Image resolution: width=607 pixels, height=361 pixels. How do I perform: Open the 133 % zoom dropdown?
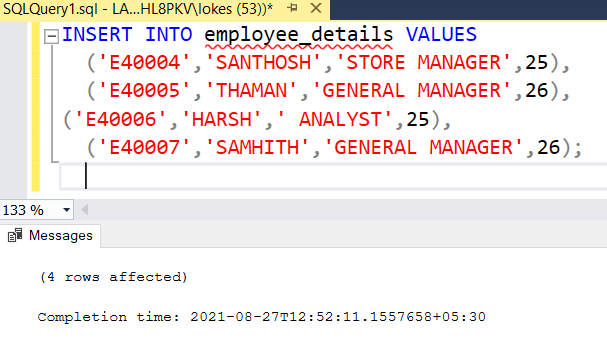click(x=66, y=210)
